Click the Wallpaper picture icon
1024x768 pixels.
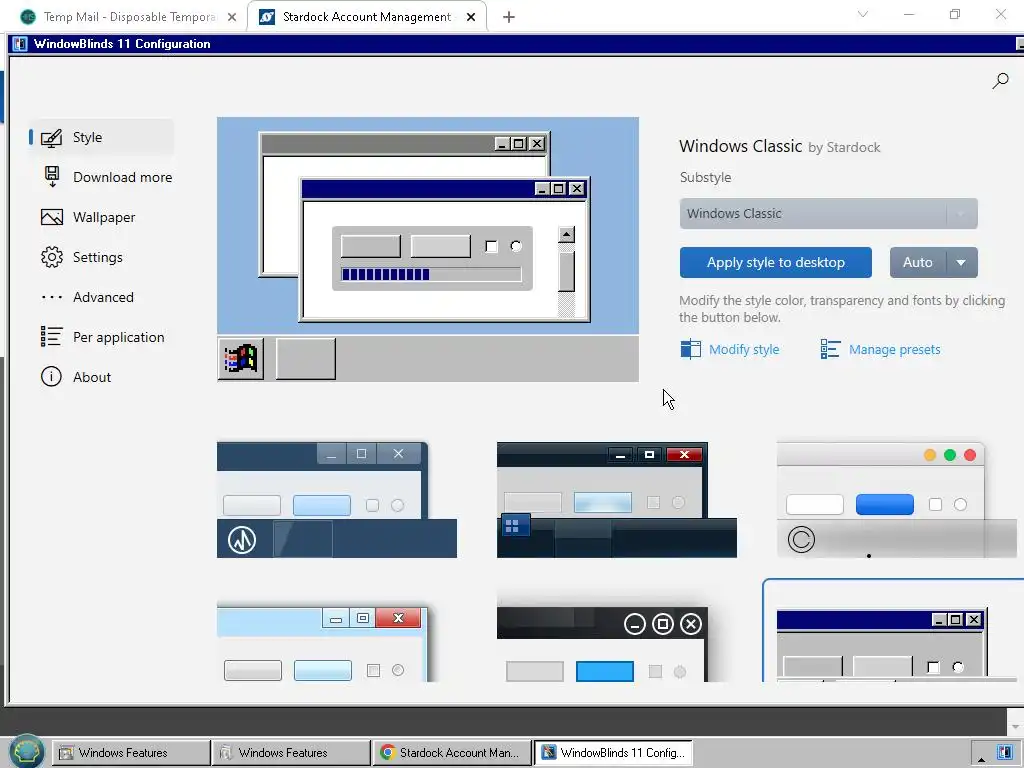coord(52,217)
